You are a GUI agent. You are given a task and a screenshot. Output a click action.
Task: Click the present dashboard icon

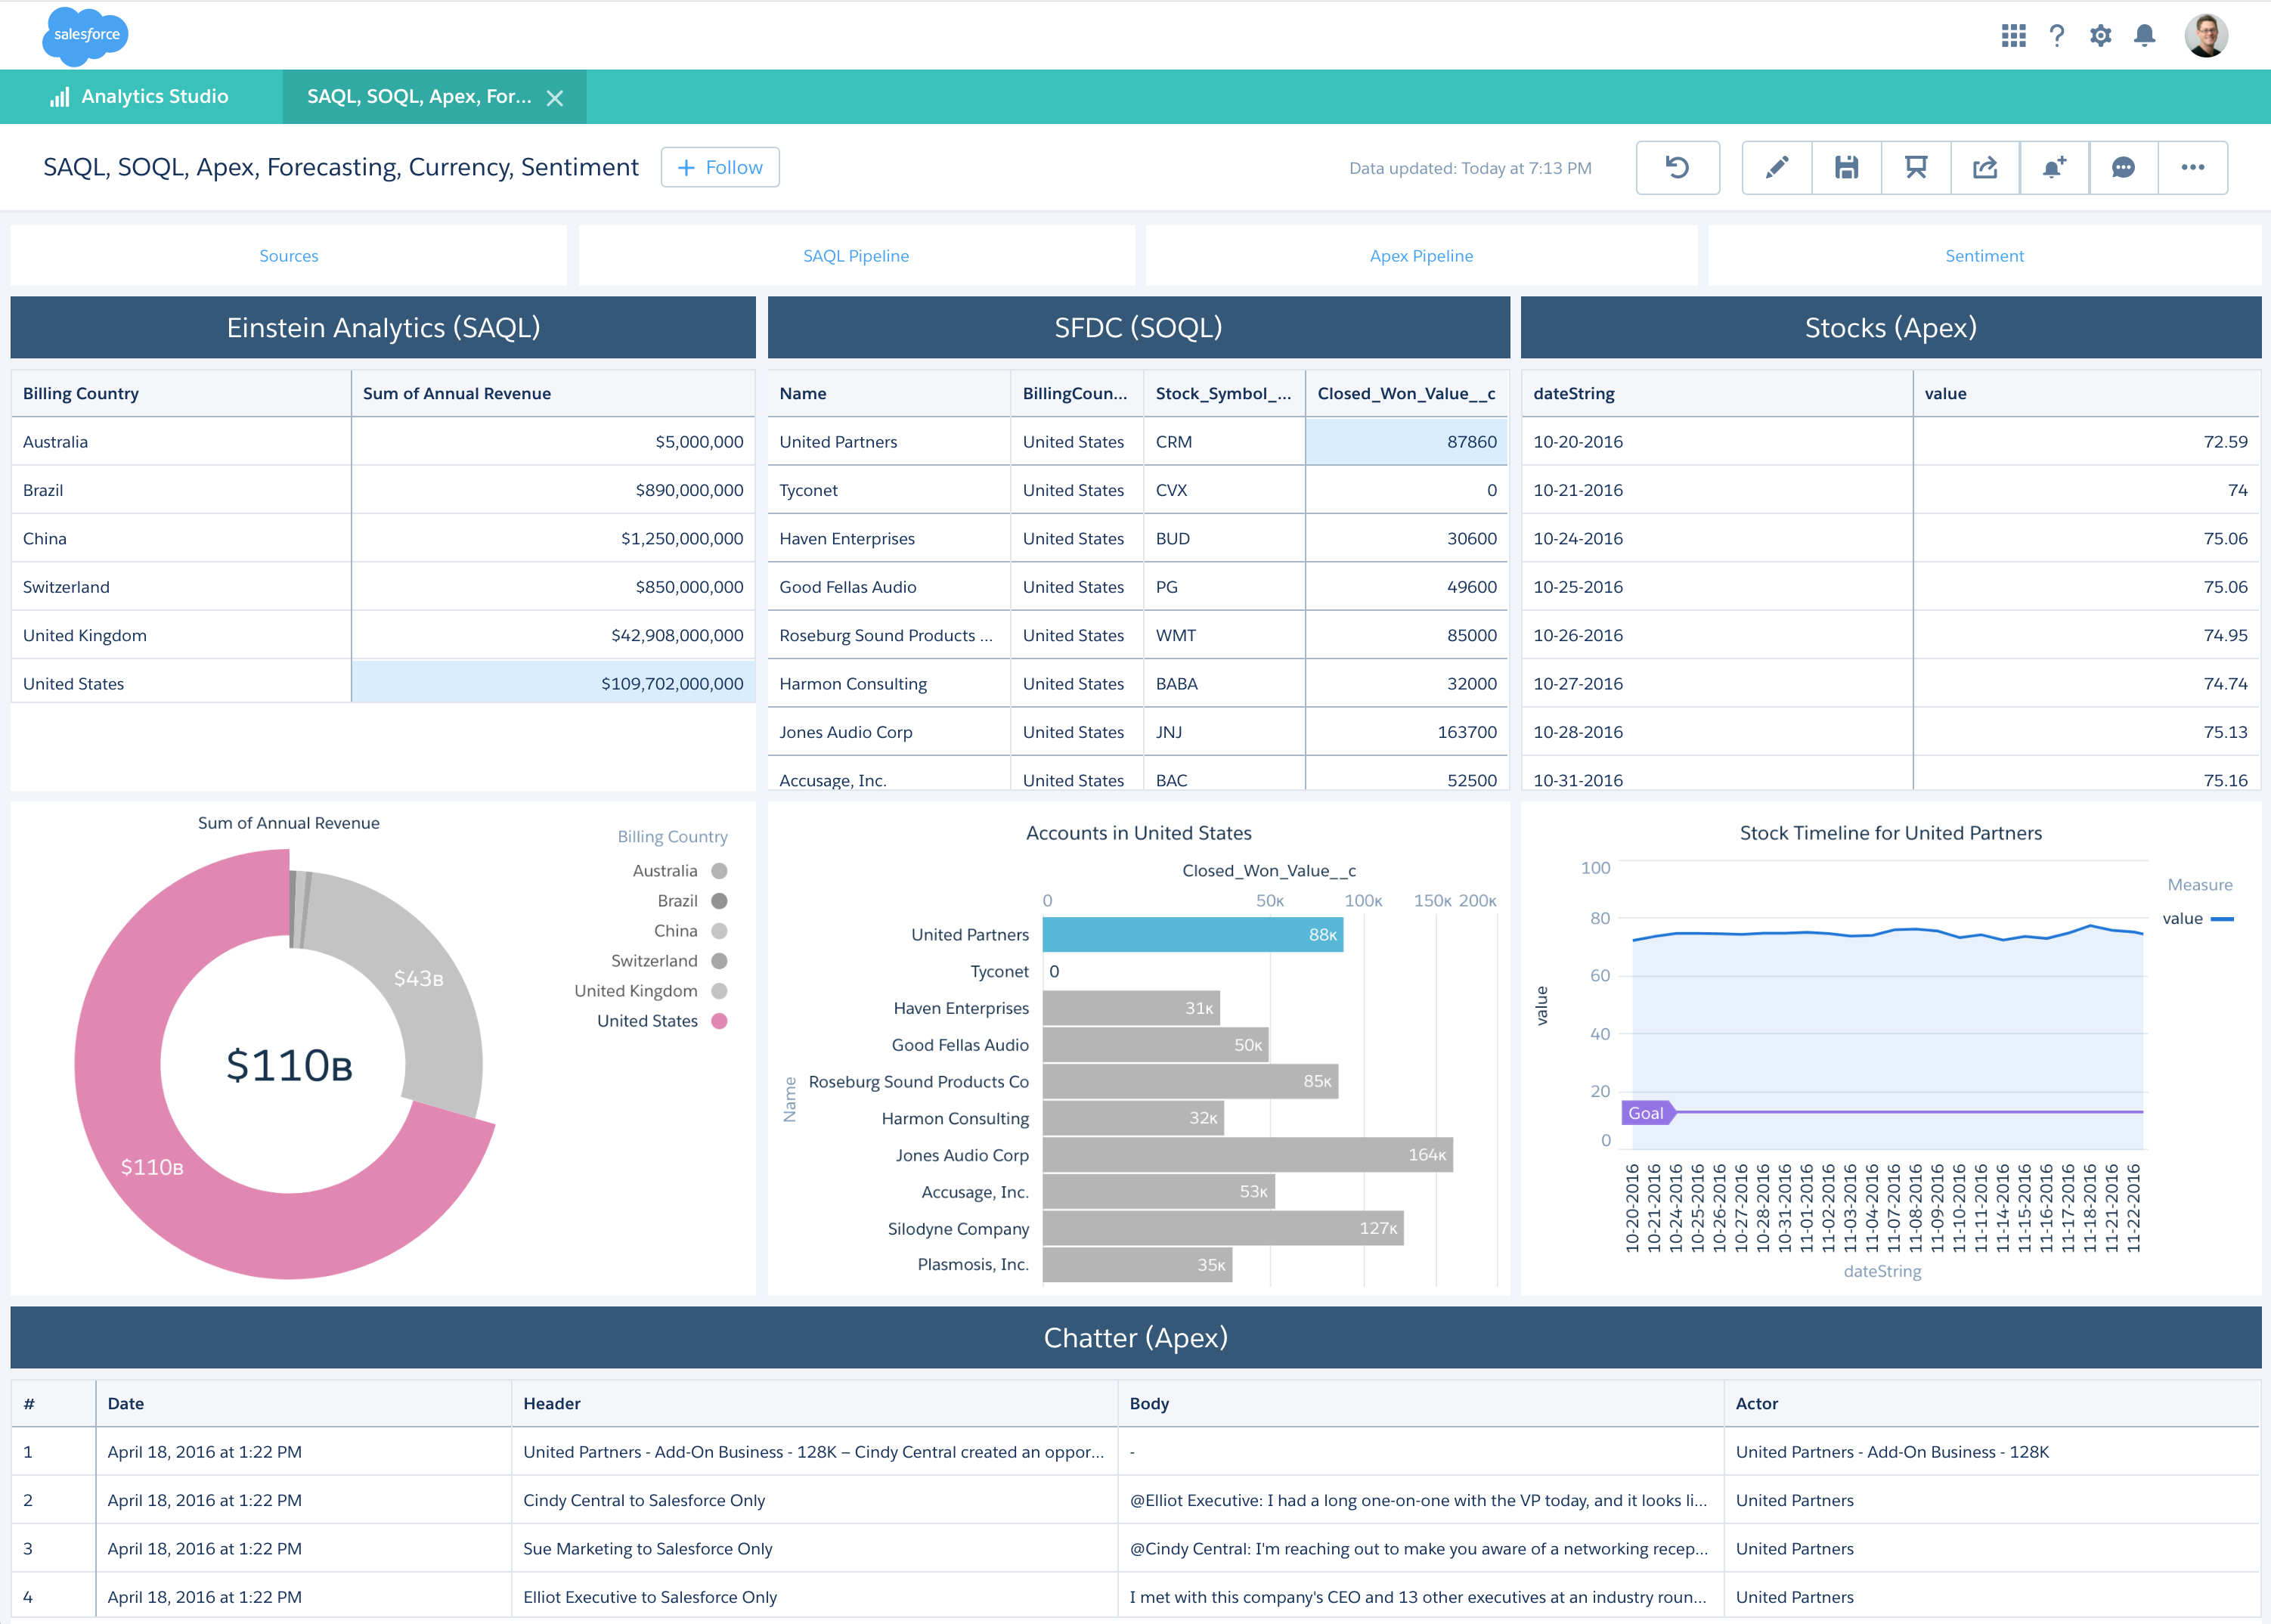(x=1915, y=168)
